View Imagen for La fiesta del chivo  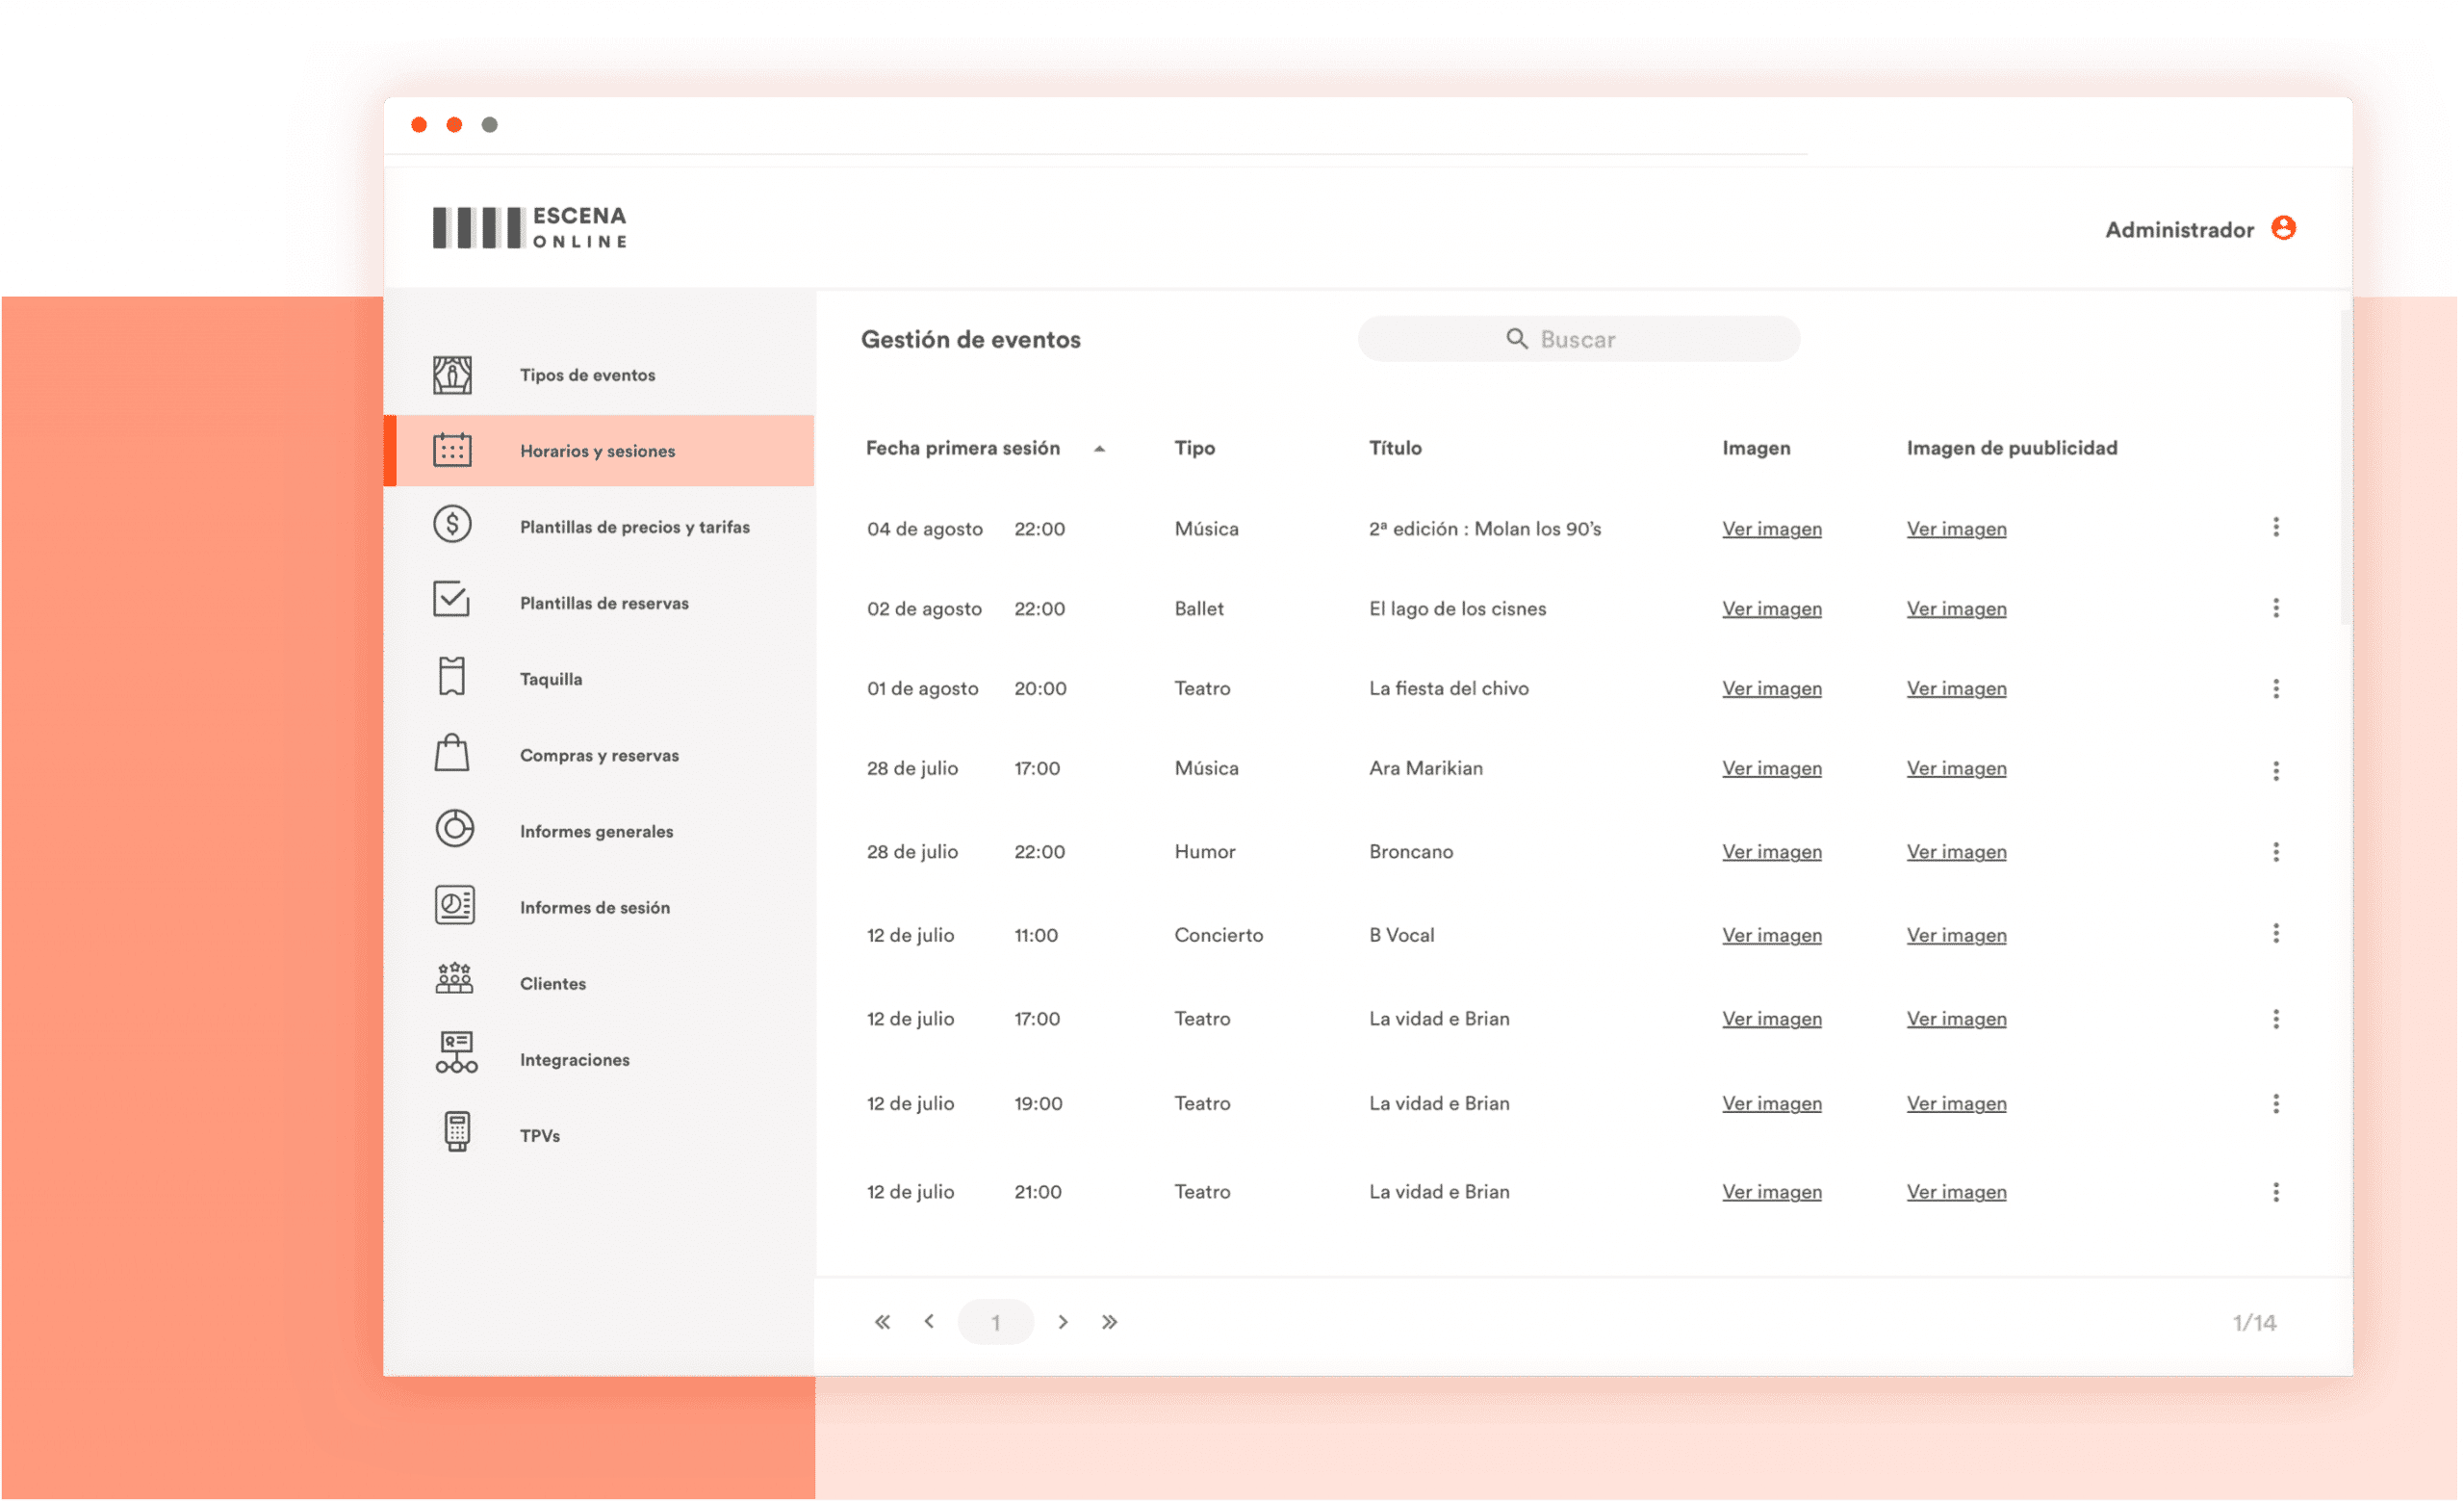(x=1773, y=689)
